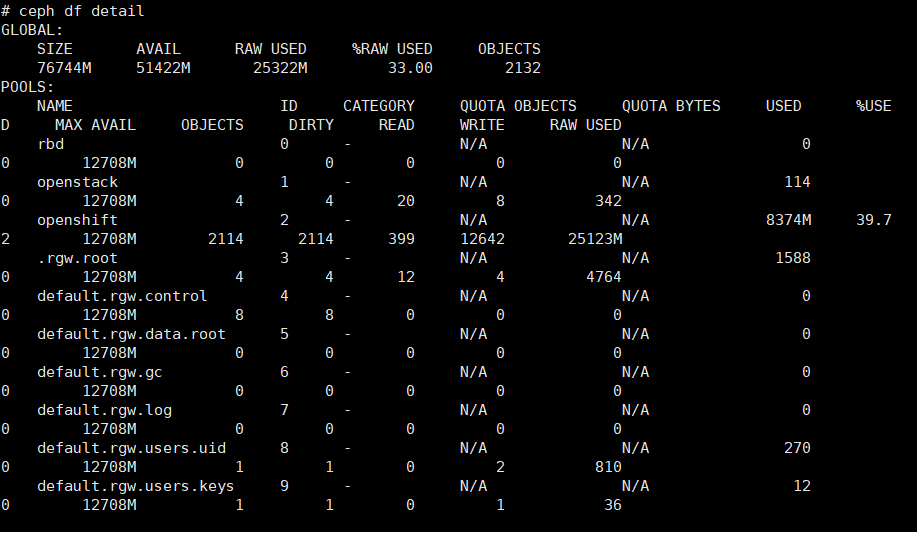Viewport: 917px width, 534px height.
Task: Click the %RAW USED value '33.00'
Action: click(411, 68)
